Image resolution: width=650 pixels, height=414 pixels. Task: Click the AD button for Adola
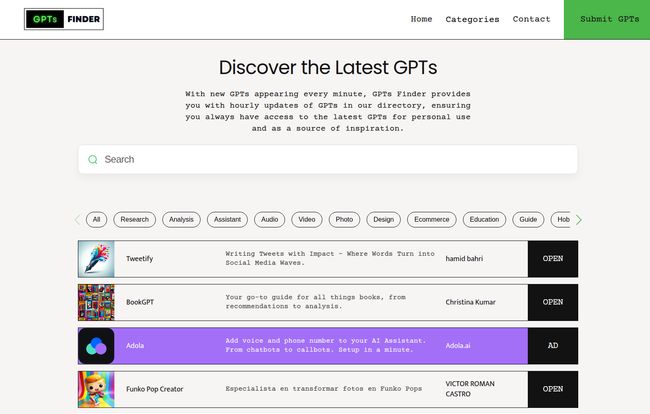[553, 346]
